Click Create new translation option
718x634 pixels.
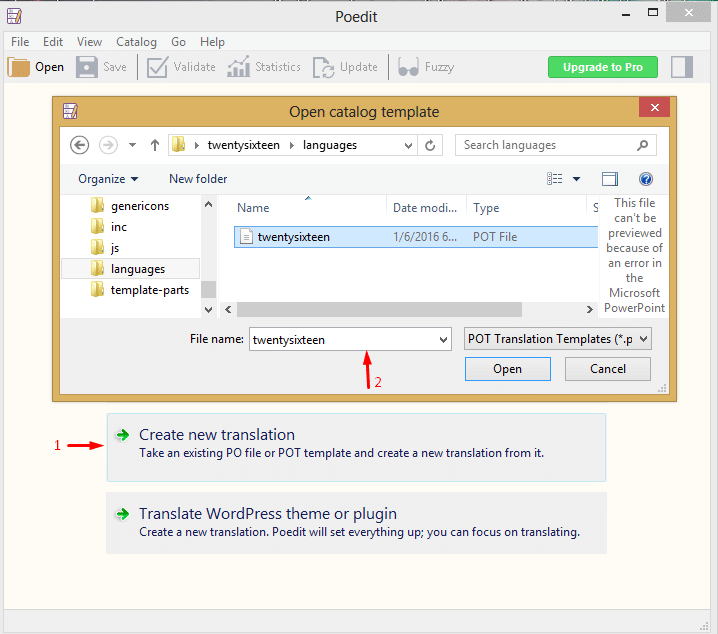(356, 448)
